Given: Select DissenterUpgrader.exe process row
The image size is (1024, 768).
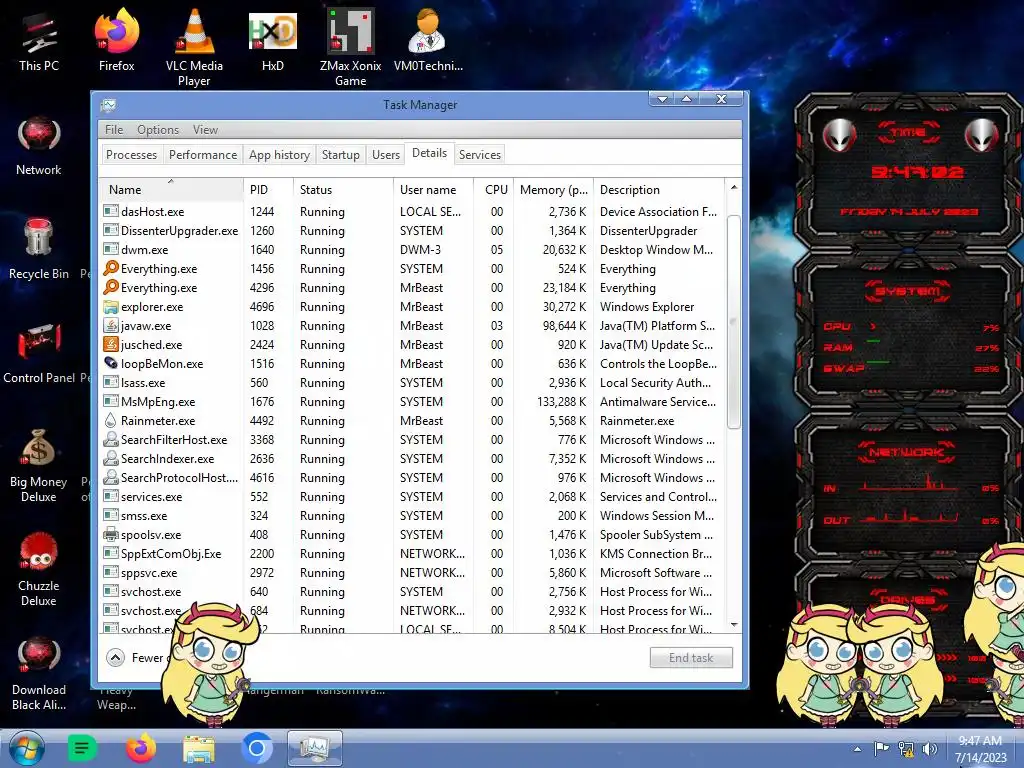Looking at the screenshot, I should (x=411, y=231).
